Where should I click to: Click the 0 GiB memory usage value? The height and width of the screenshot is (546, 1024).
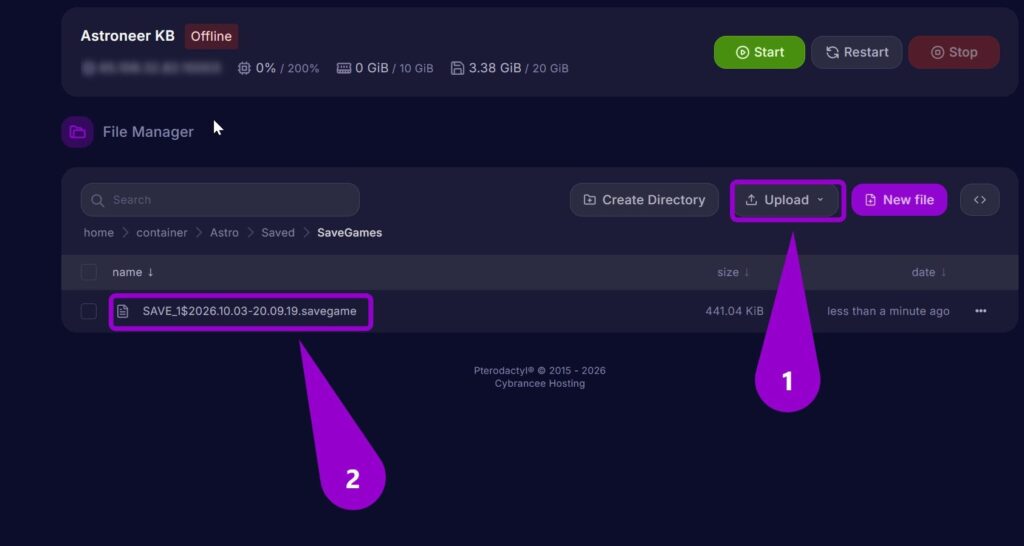372,68
